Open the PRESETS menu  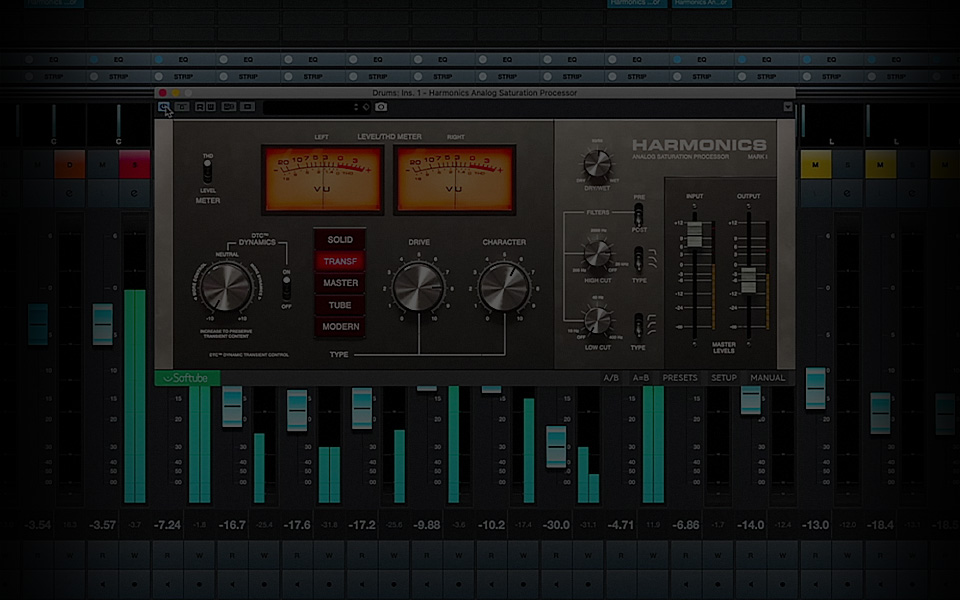click(680, 378)
